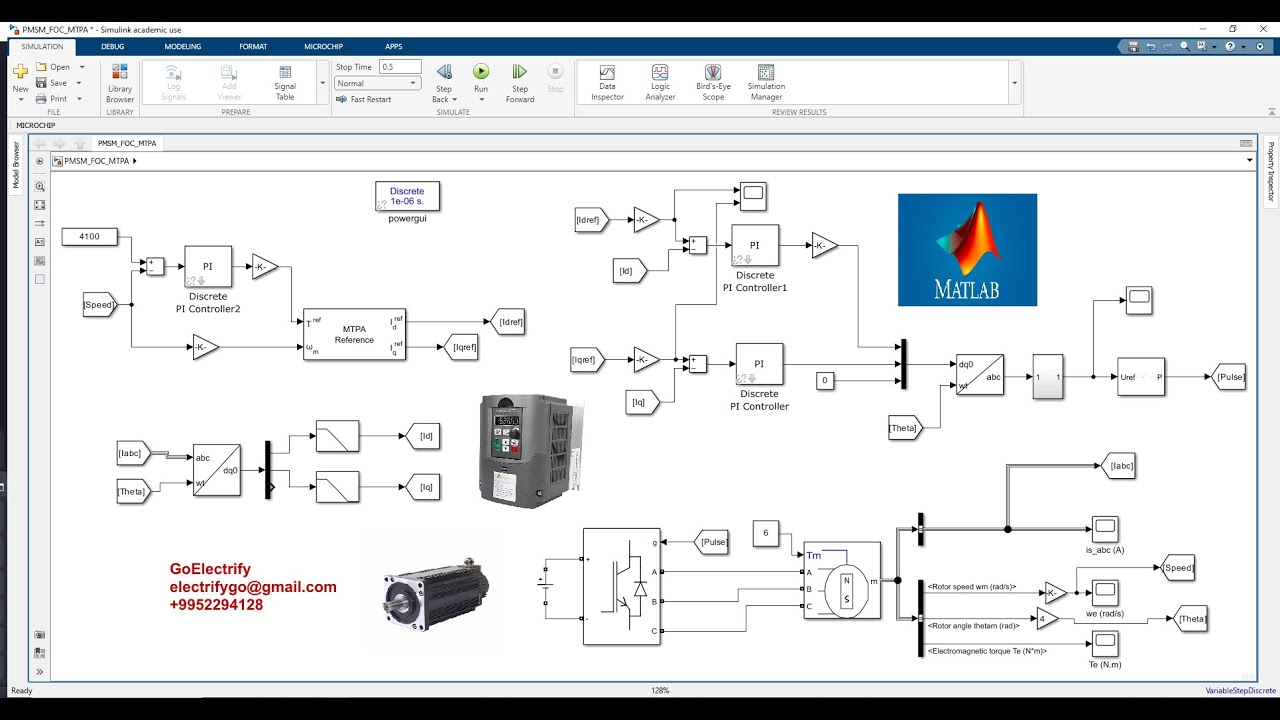The image size is (1280, 720).
Task: Open the Property Inspector side panel
Action: 1271,171
